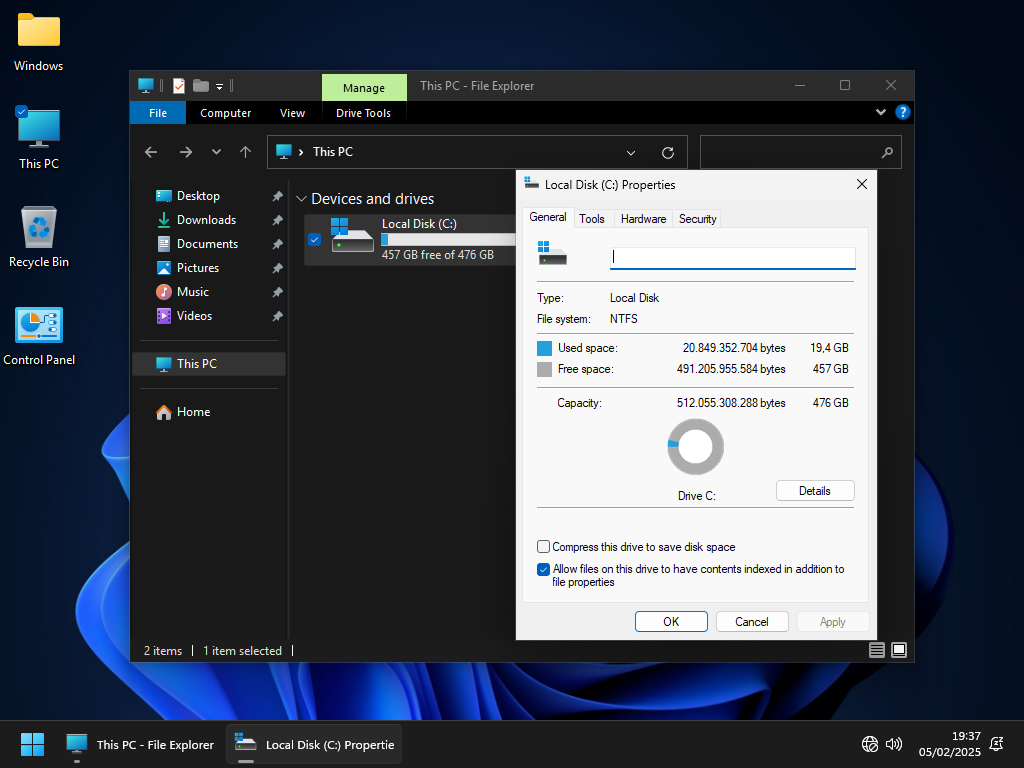
Task: Select Documents in navigation pane
Action: click(207, 244)
